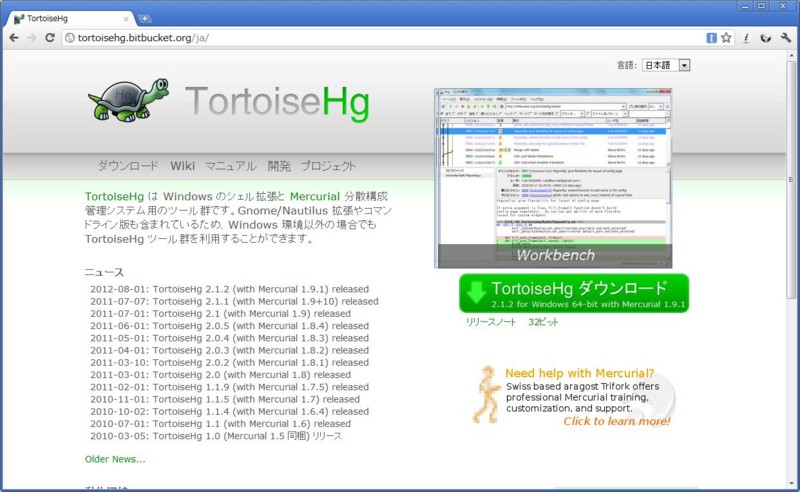Viewport: 800px width, 492px height.
Task: Click news entry 'TortoiseHg 2.0 (with Mercurial 1.8) released'
Action: click(x=252, y=375)
